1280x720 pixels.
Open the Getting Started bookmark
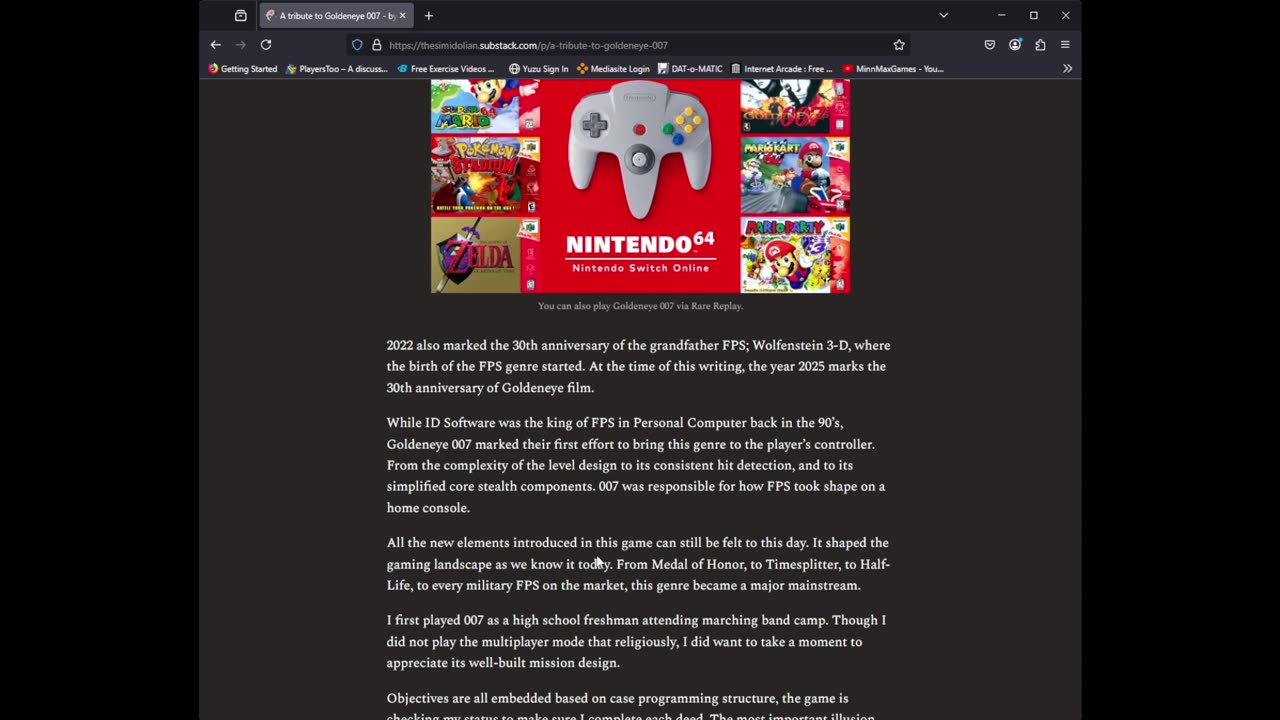[x=242, y=69]
